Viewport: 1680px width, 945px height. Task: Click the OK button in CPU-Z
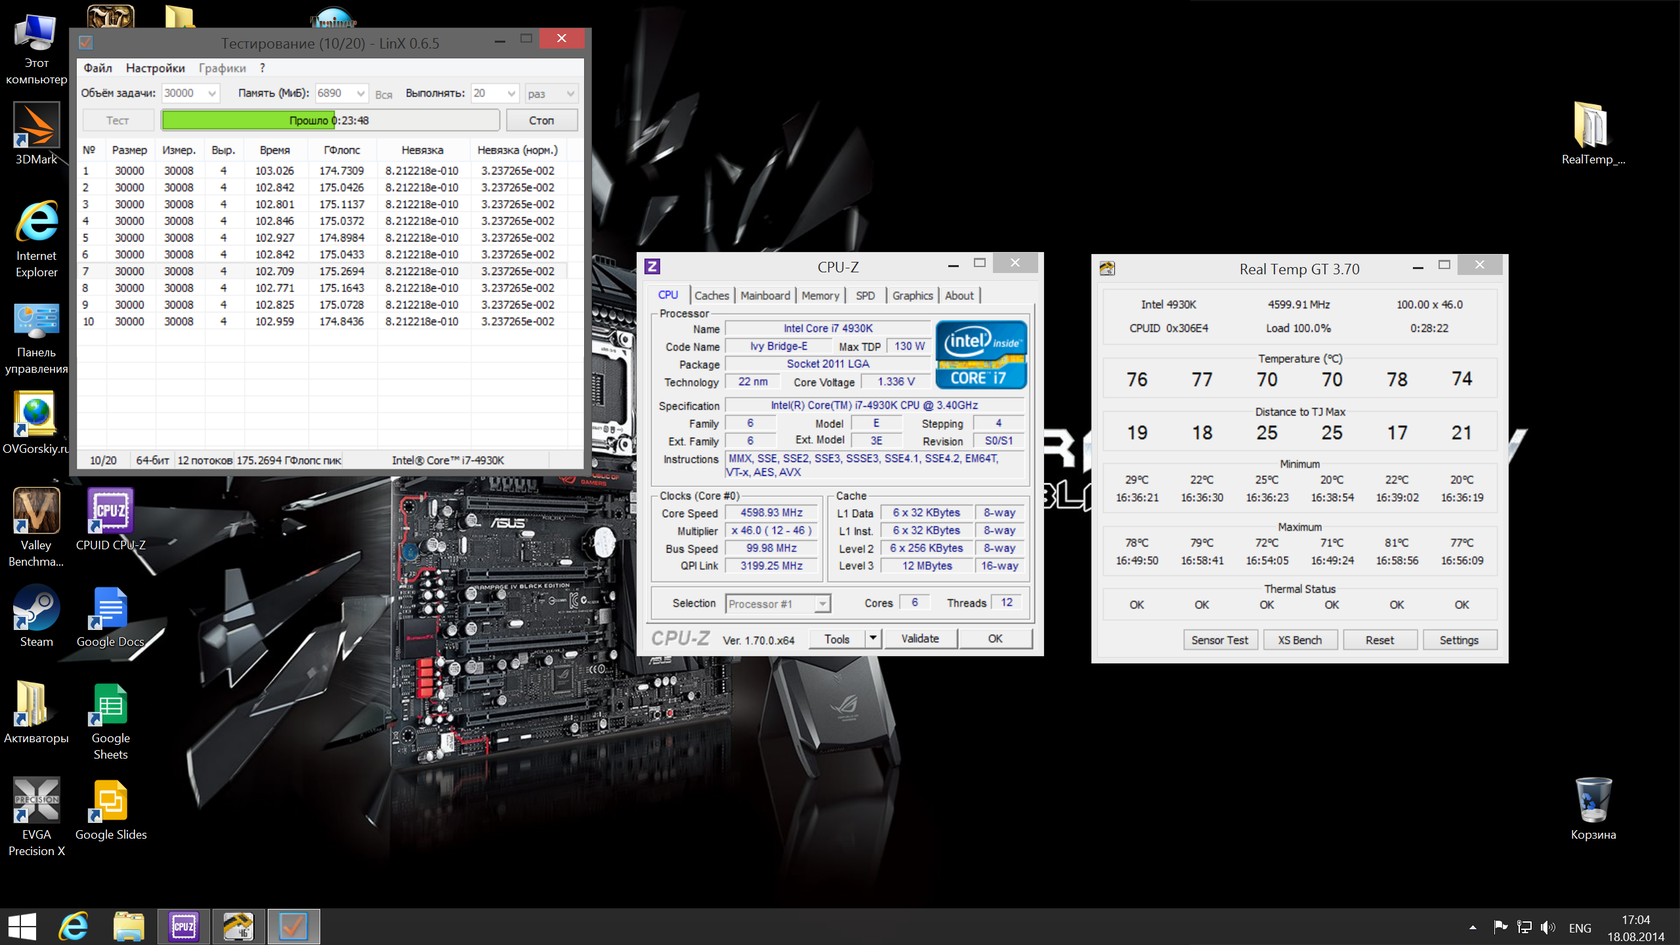click(x=995, y=638)
